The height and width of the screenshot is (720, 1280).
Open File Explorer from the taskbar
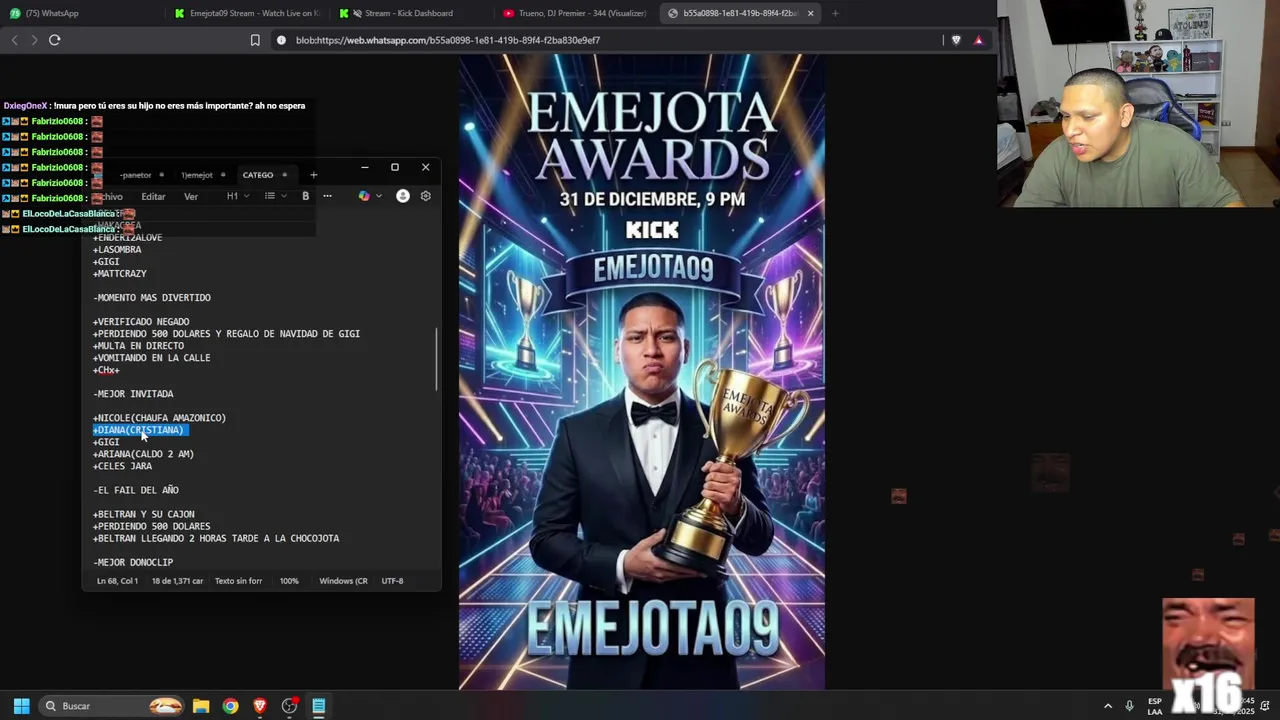(x=201, y=706)
